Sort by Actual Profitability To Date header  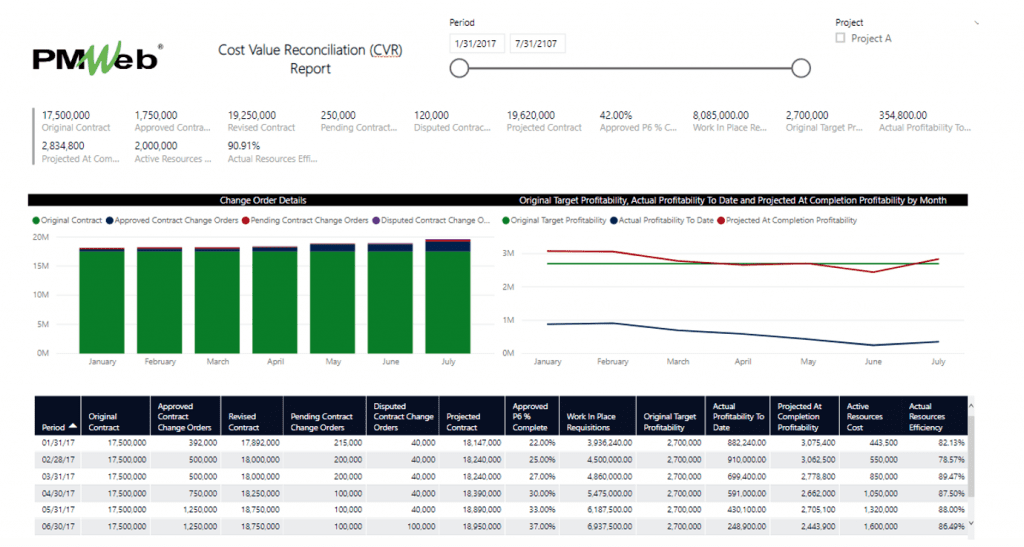[x=738, y=415]
